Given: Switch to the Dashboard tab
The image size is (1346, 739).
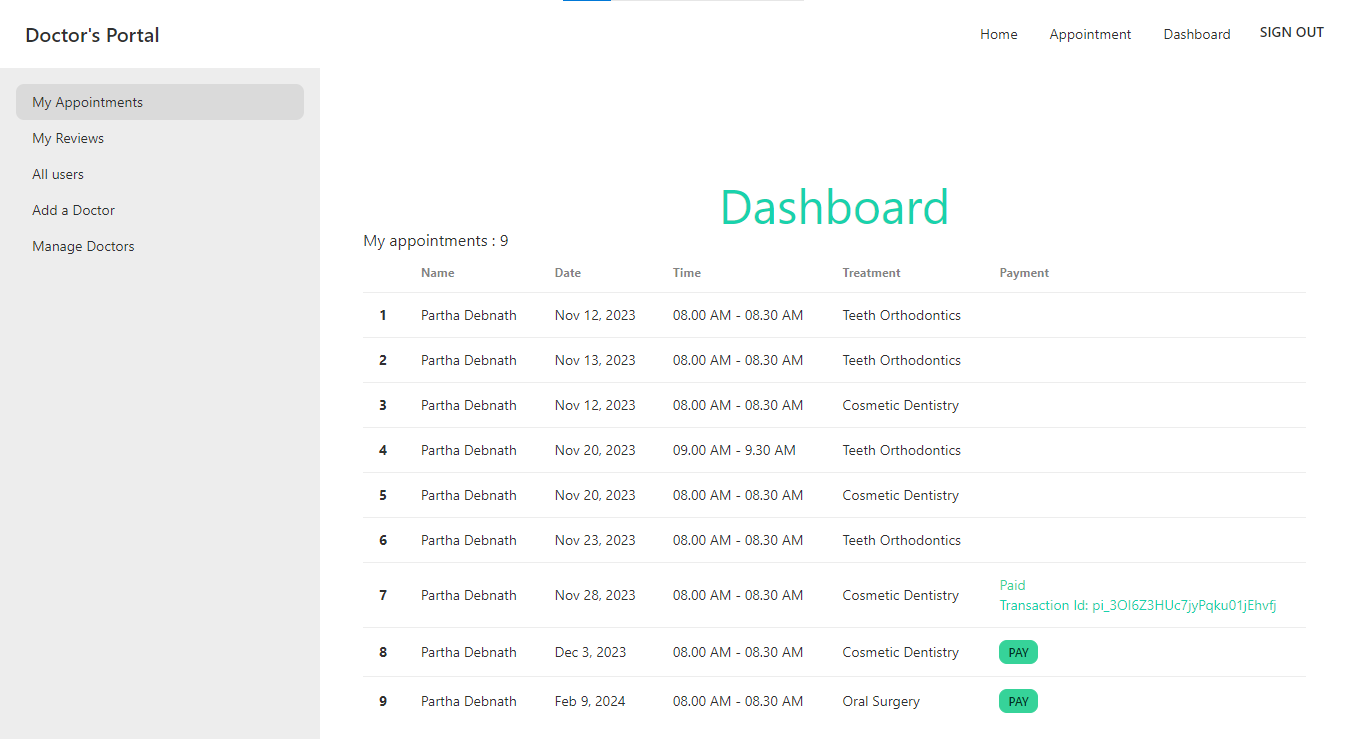Looking at the screenshot, I should tap(1196, 34).
